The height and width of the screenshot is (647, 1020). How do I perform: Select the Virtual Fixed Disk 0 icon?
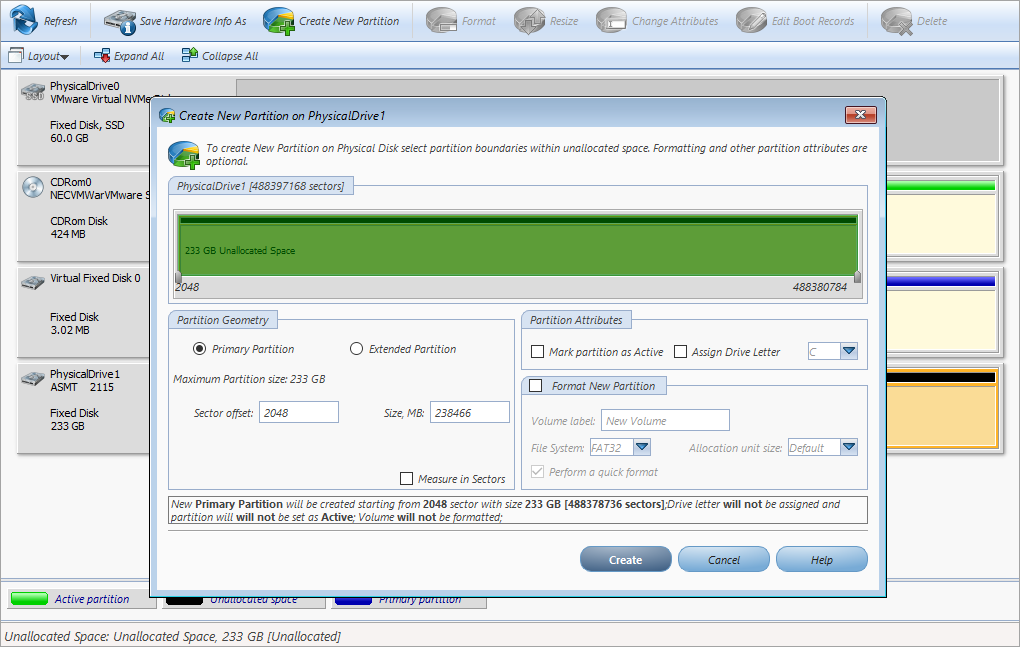tap(34, 283)
